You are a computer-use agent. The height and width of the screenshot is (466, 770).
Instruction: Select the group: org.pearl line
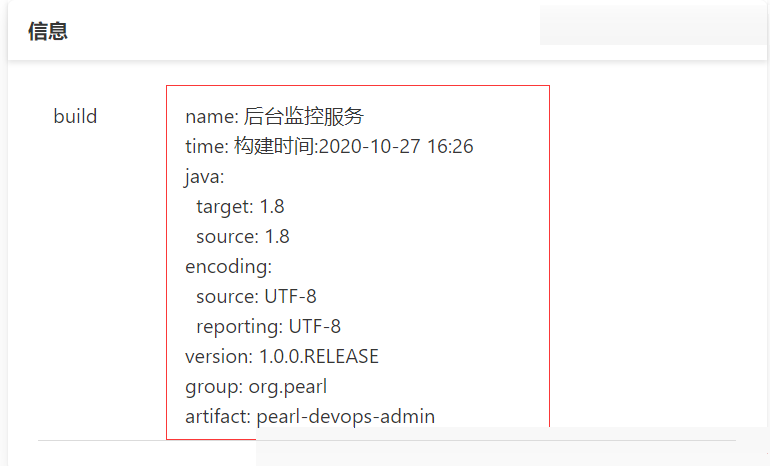(256, 387)
